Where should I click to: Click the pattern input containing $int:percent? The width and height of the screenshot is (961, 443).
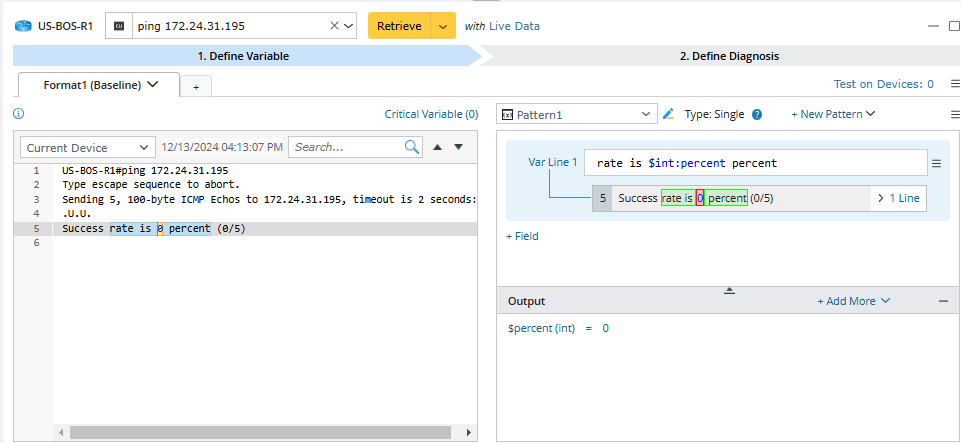pyautogui.click(x=755, y=163)
